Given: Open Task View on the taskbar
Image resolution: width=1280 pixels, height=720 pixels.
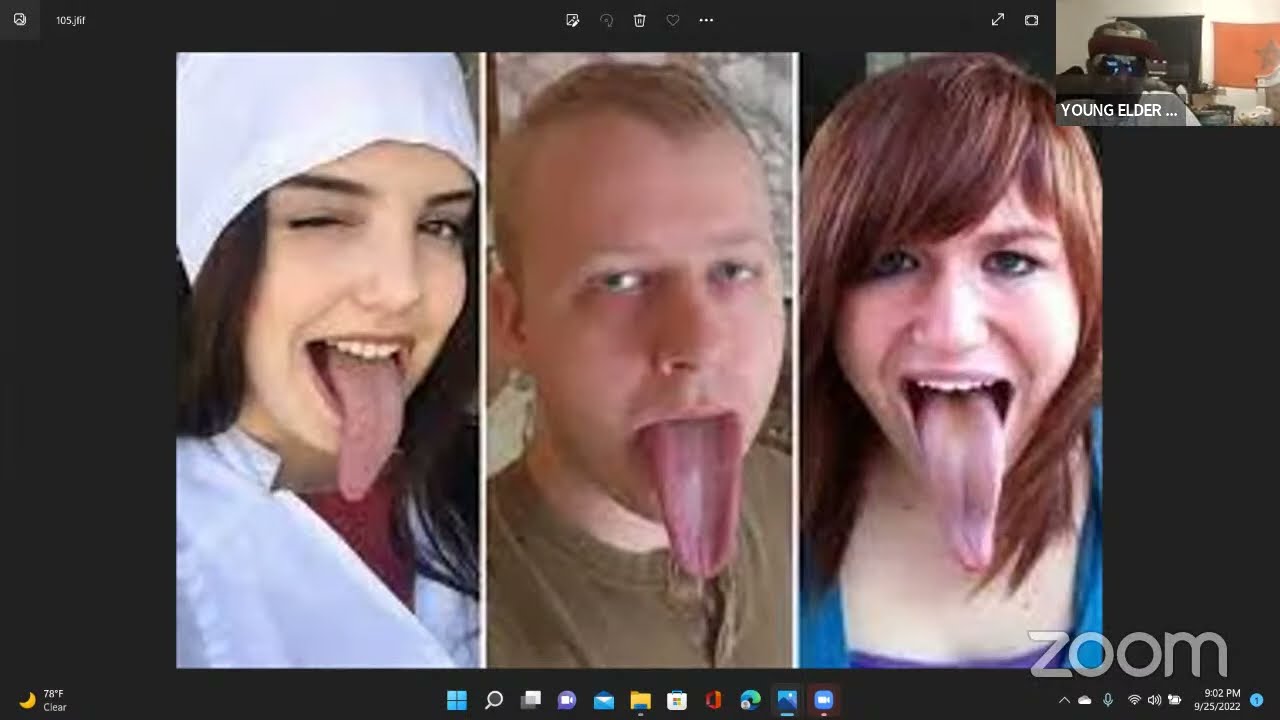Looking at the screenshot, I should point(530,700).
